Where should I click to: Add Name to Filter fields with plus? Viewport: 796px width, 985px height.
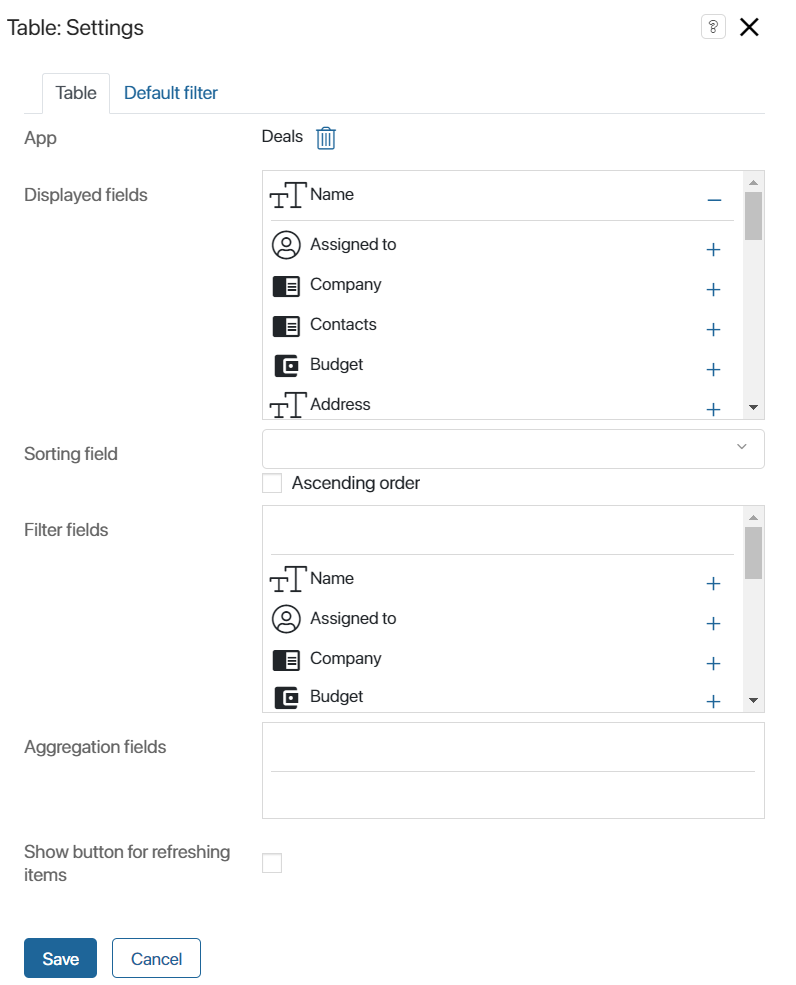pyautogui.click(x=713, y=584)
